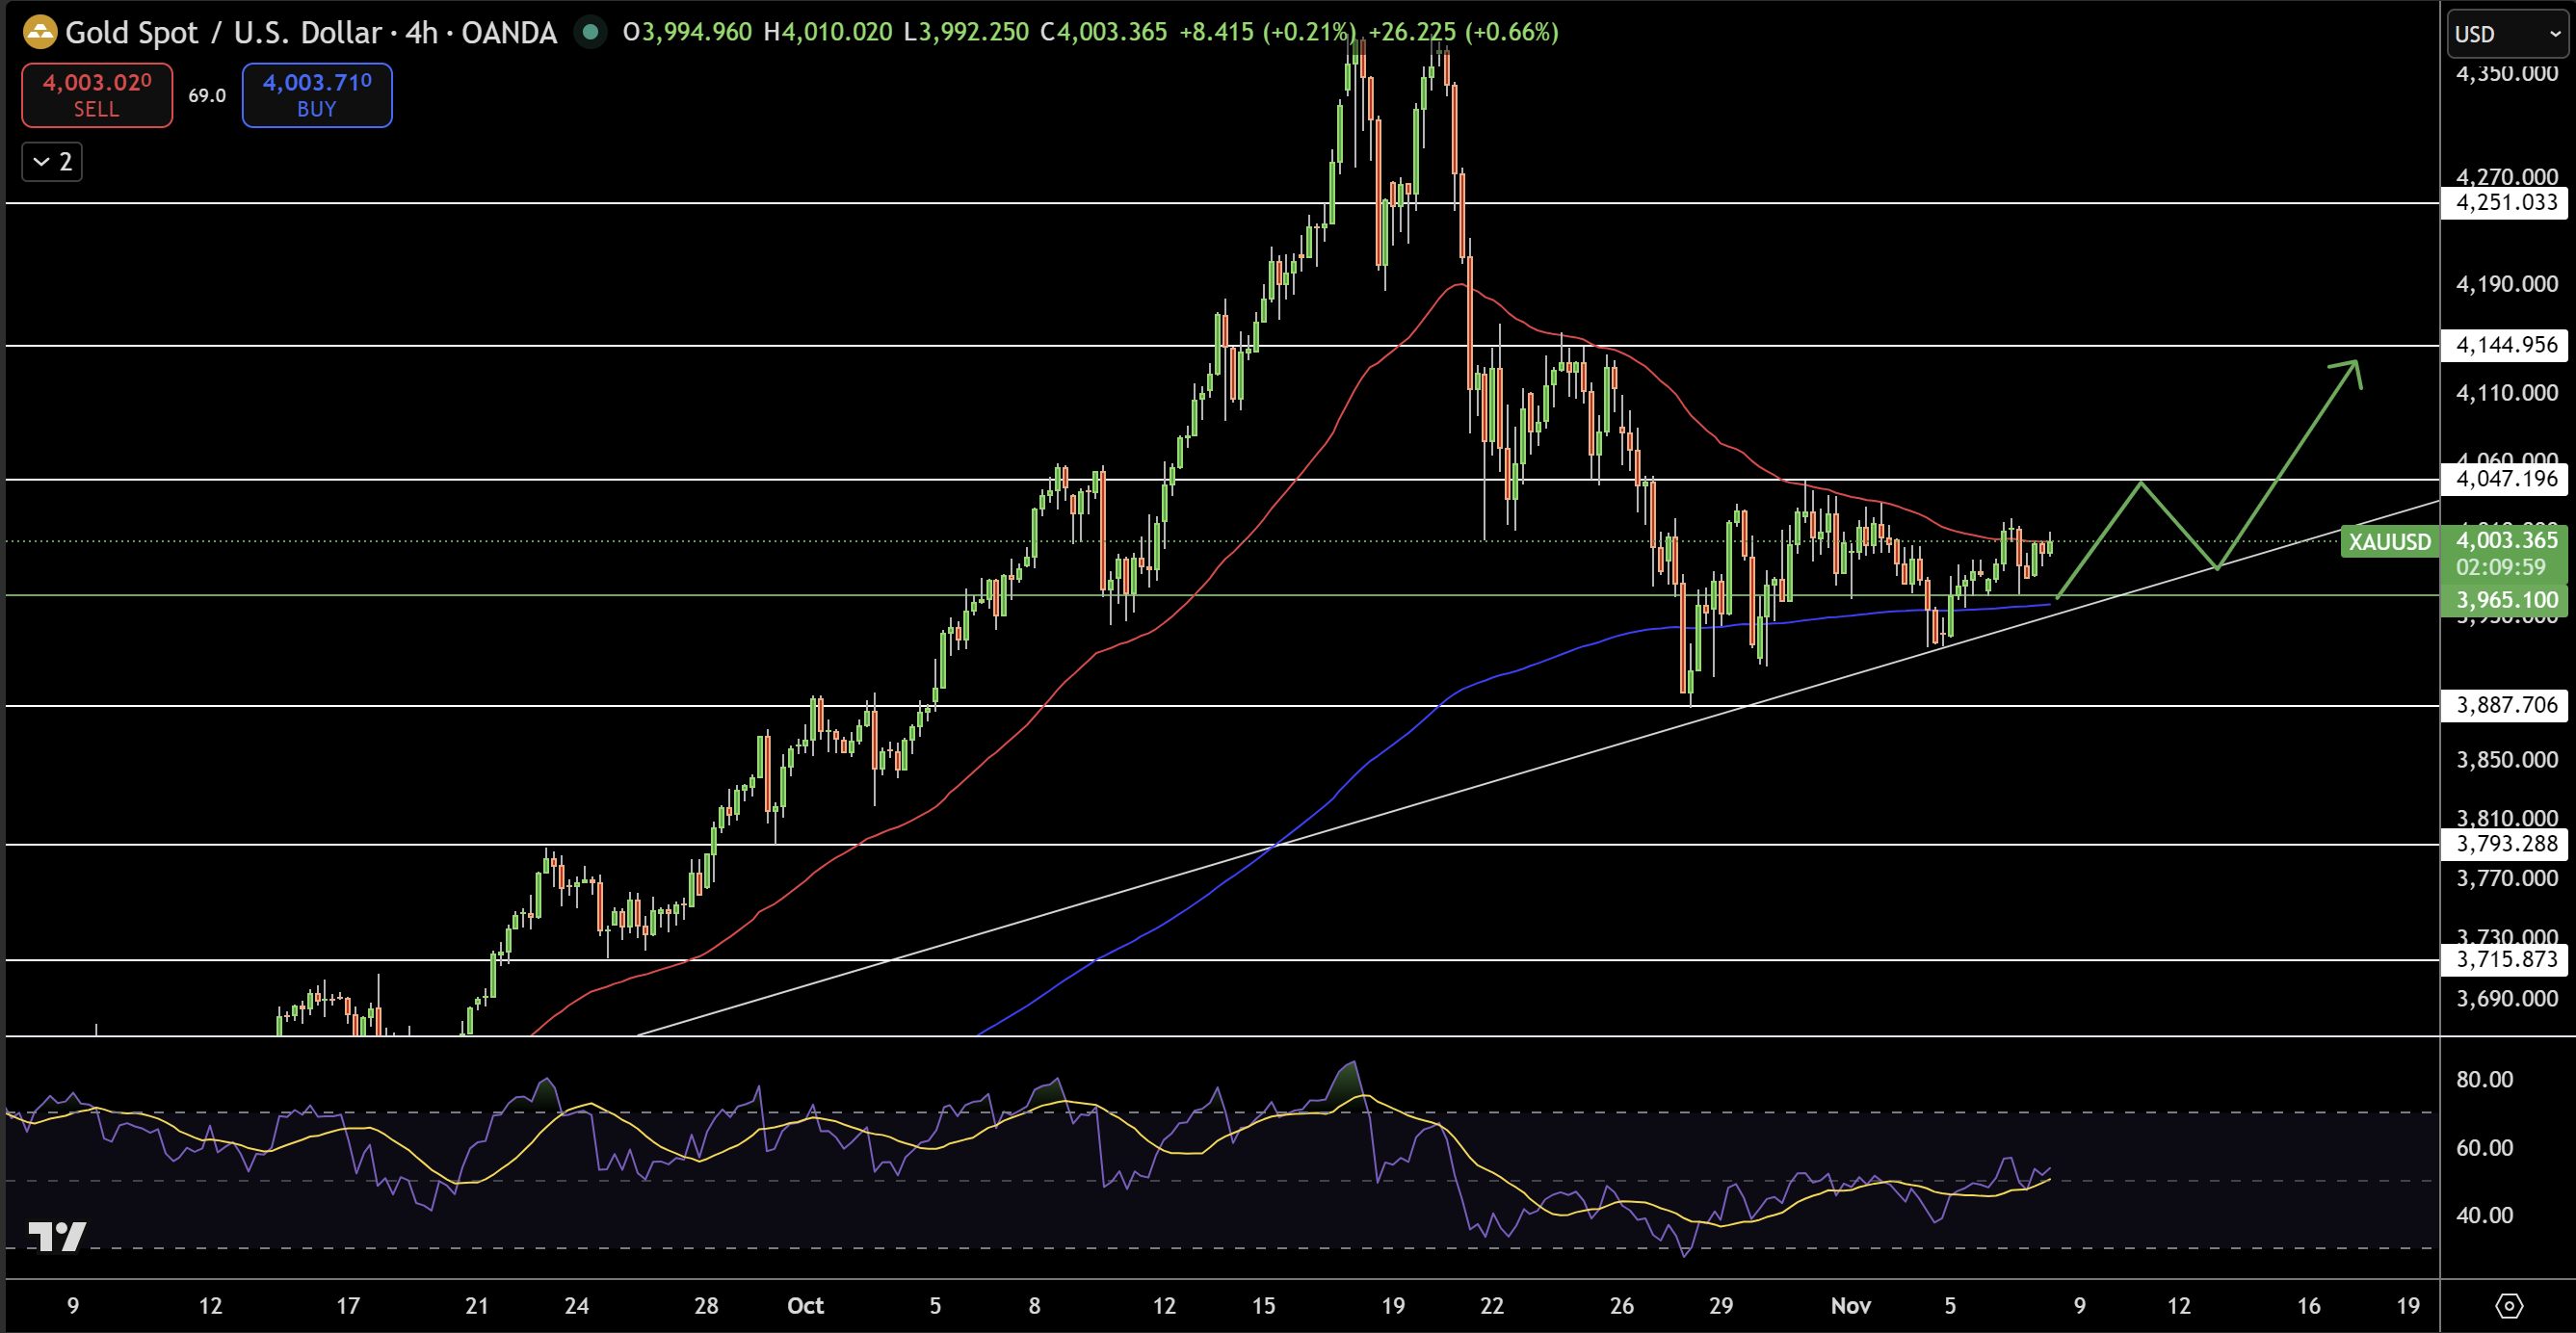This screenshot has width=2576, height=1333.
Task: Click the spread value 69.0 between sell and buy
Action: click(x=205, y=95)
